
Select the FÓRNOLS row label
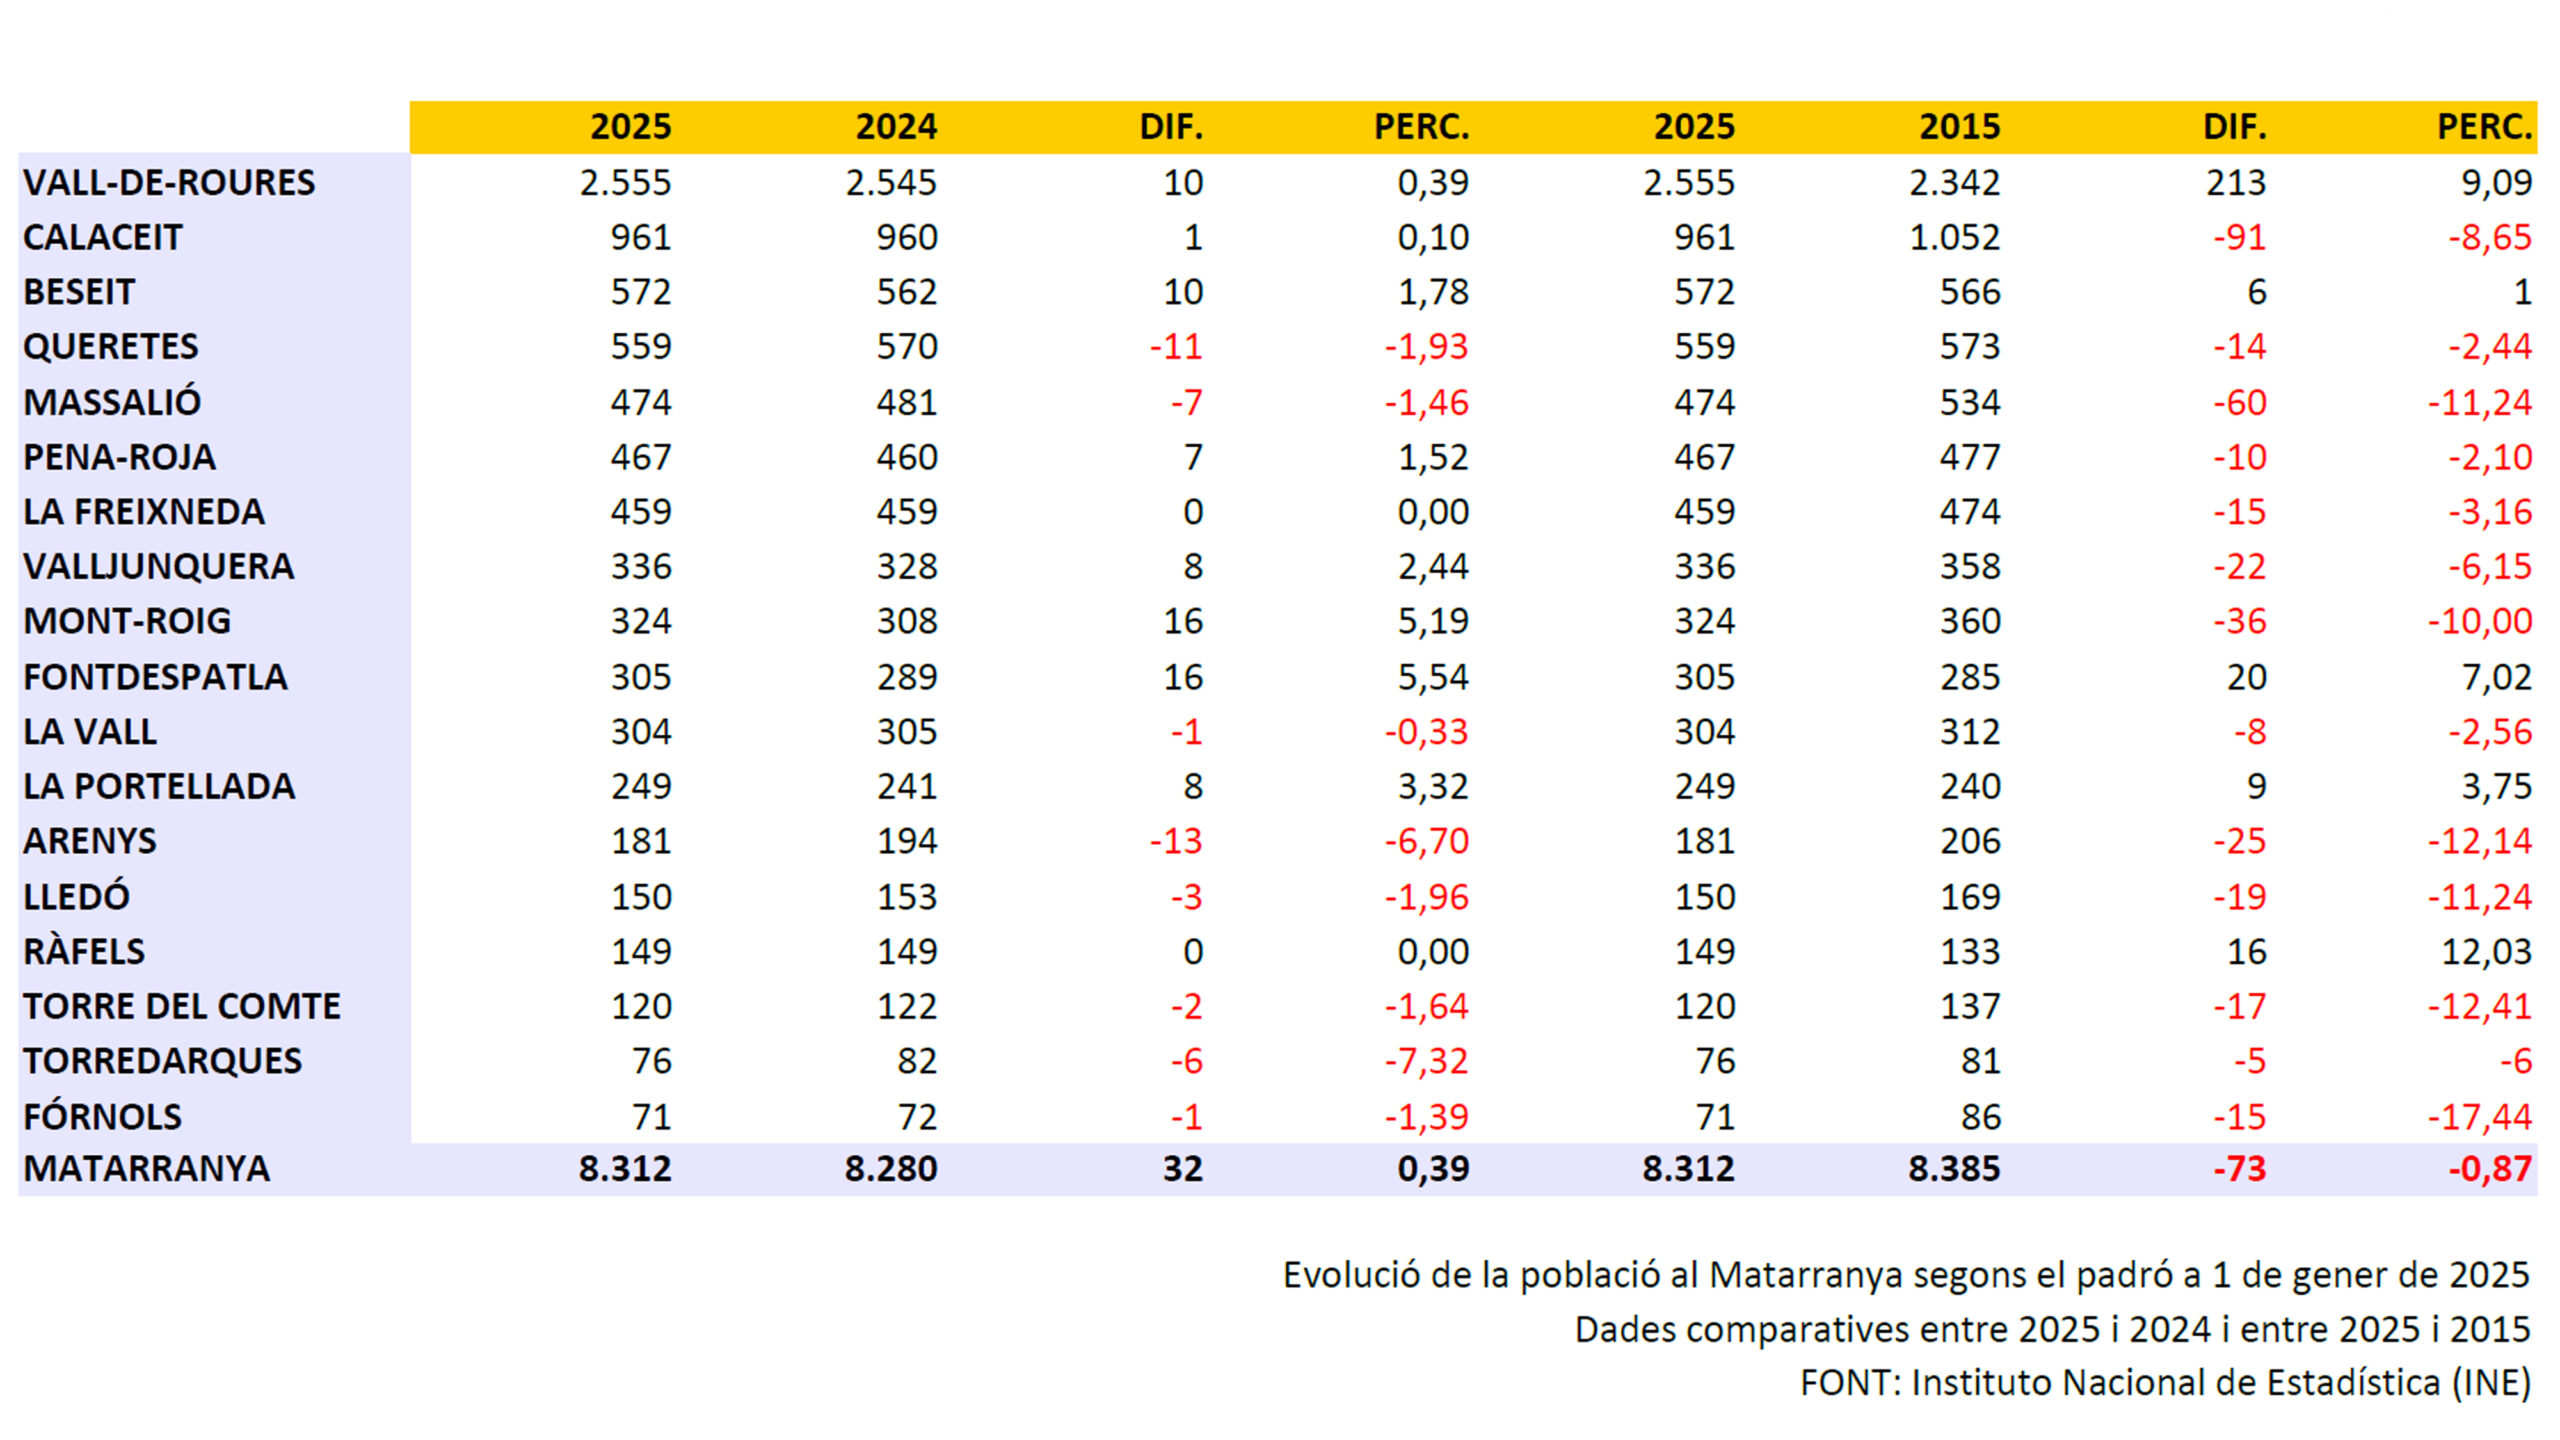(x=103, y=1116)
